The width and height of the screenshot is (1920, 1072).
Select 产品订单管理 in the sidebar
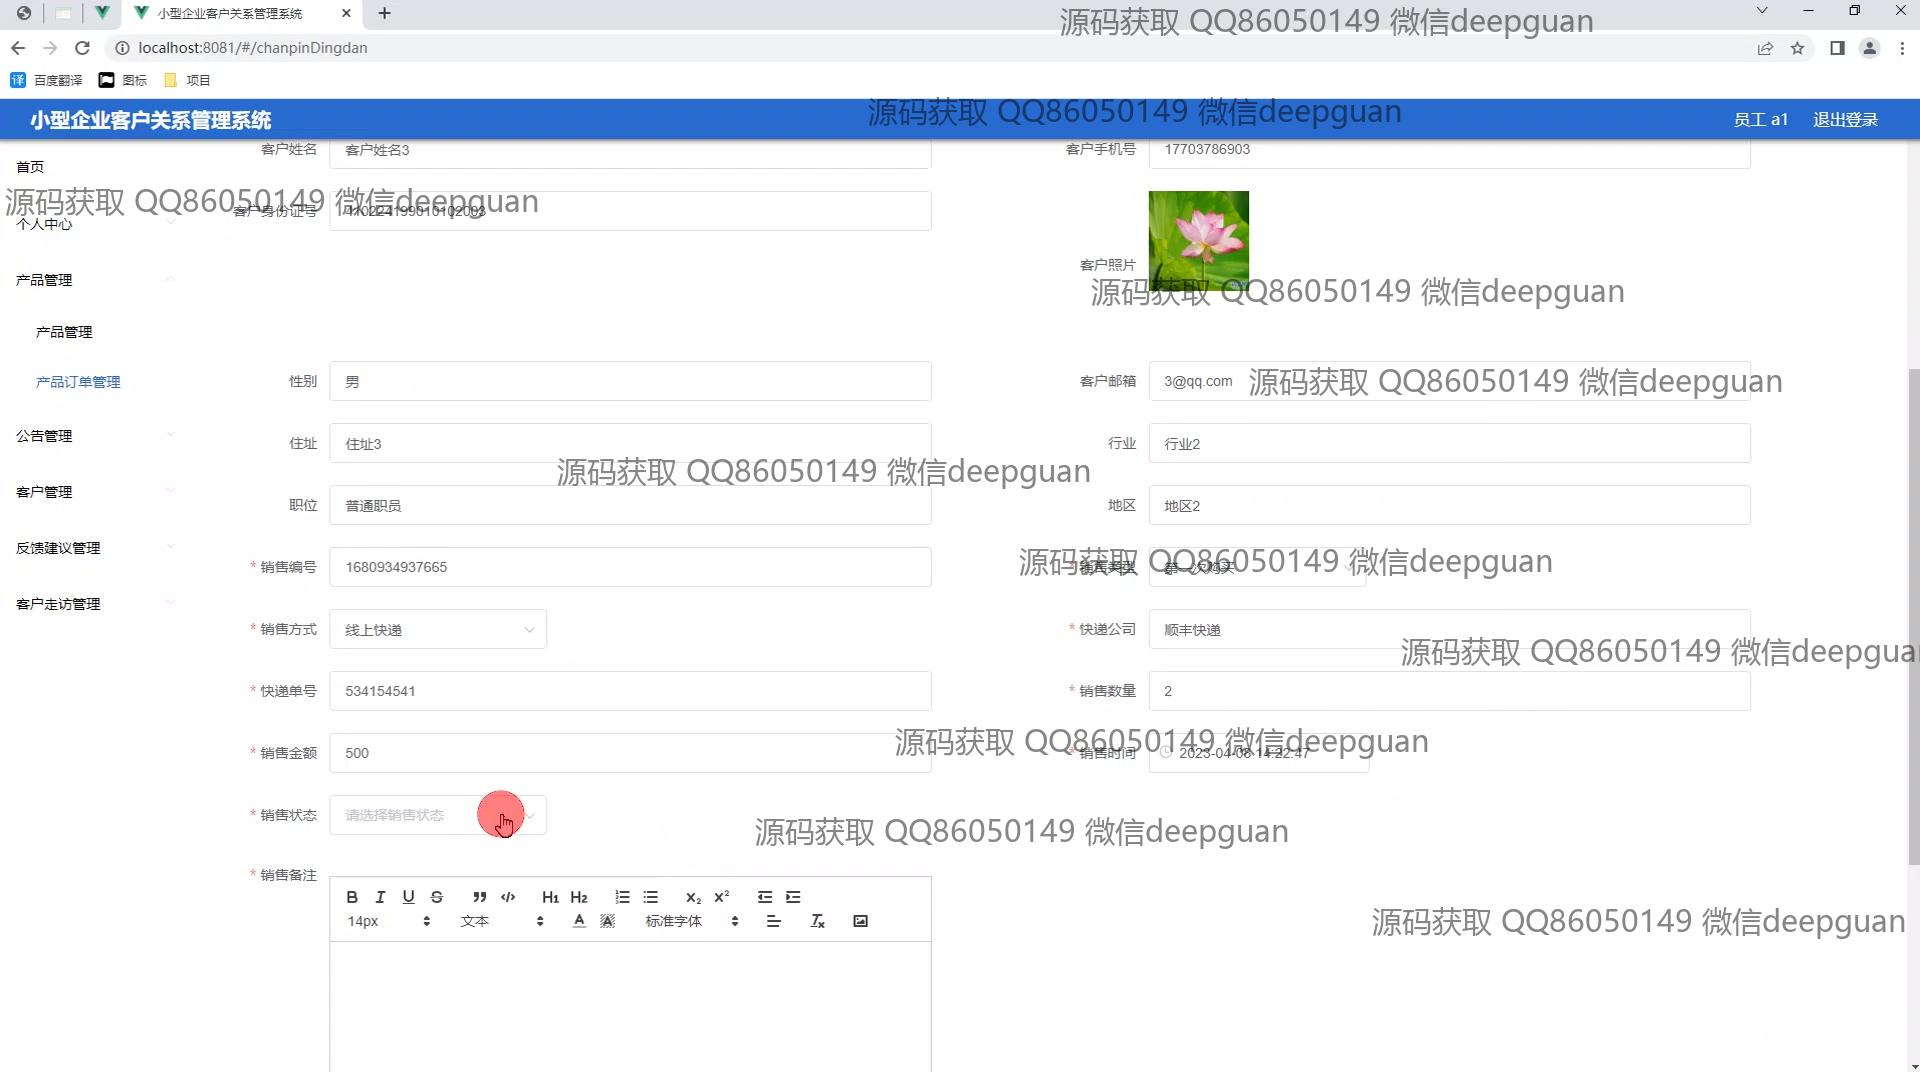coord(78,382)
